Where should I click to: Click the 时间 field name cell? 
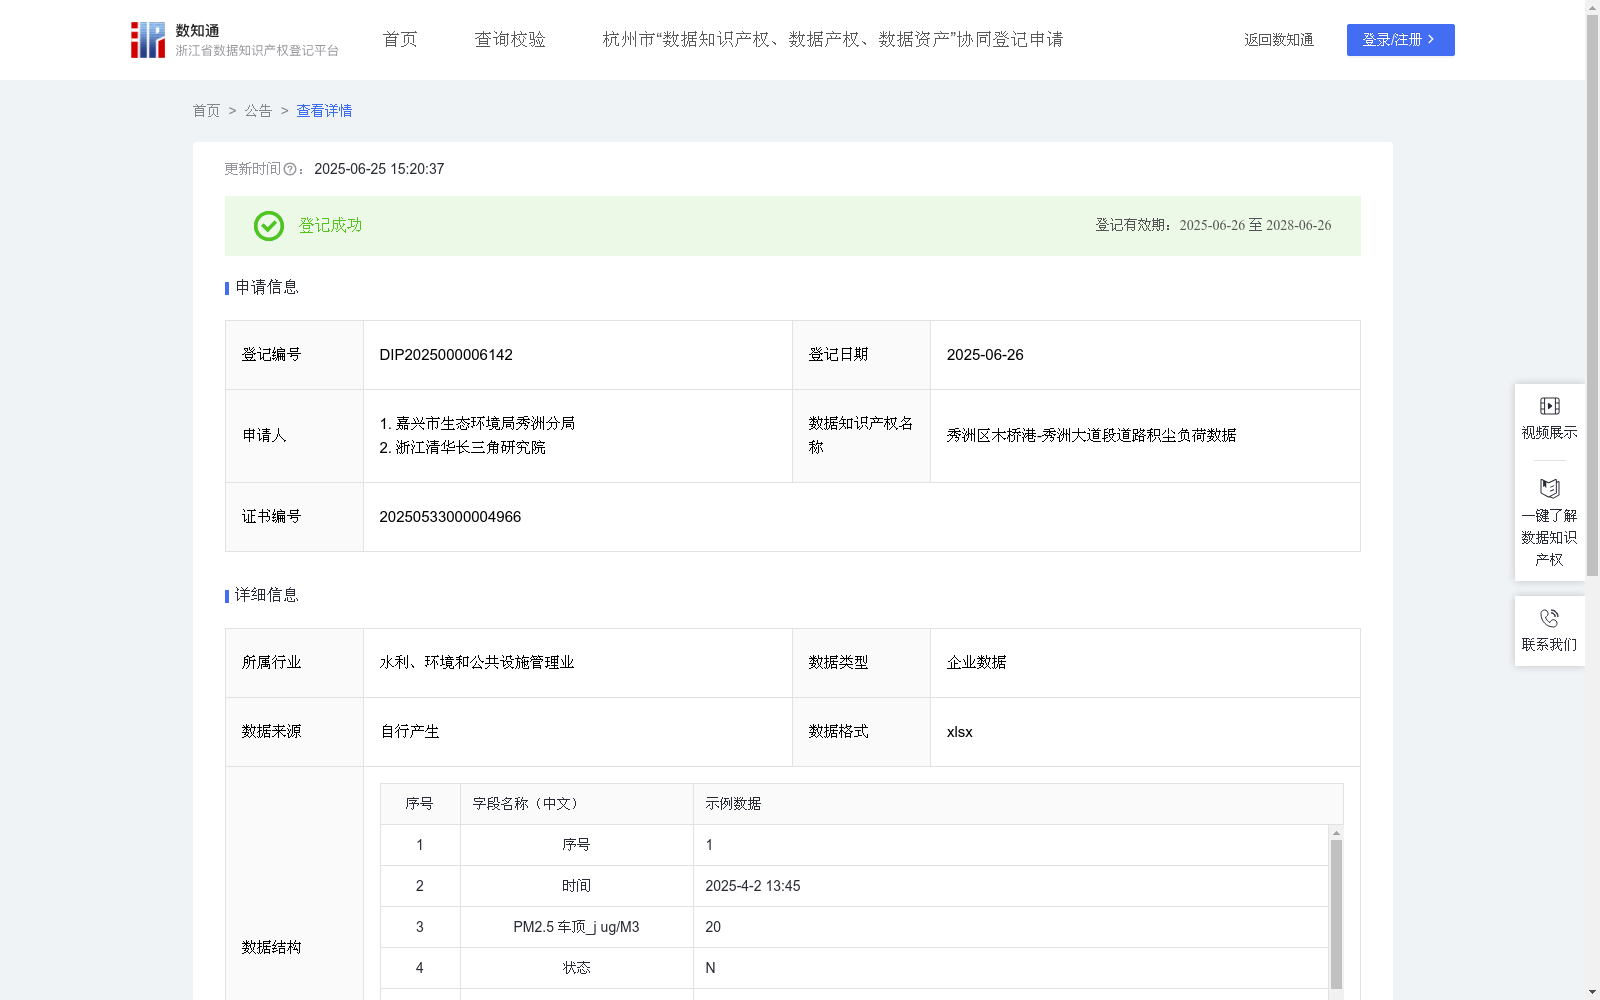tap(577, 886)
